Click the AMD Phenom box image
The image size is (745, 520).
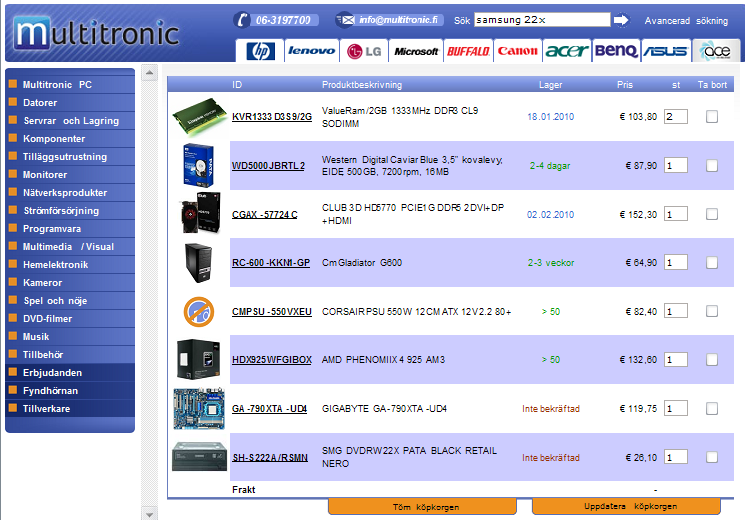(199, 359)
